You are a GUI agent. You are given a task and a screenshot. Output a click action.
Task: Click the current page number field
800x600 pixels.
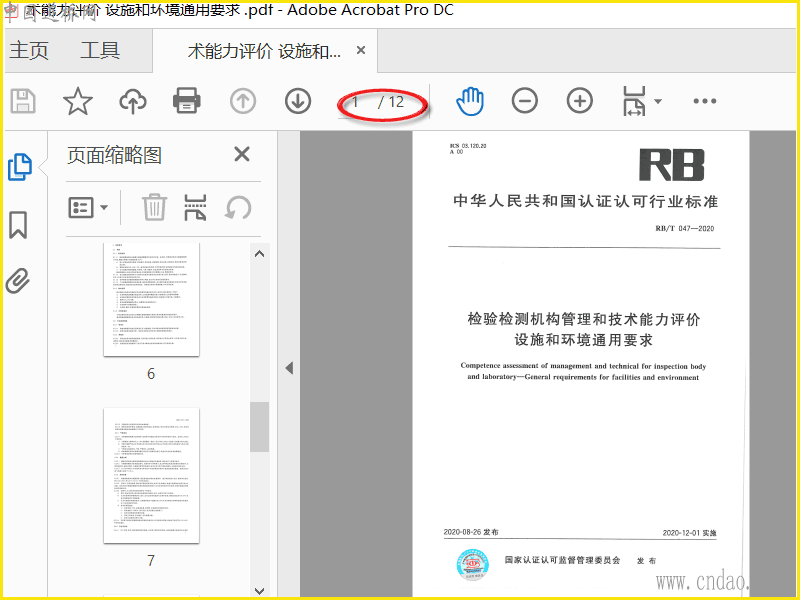click(x=355, y=102)
